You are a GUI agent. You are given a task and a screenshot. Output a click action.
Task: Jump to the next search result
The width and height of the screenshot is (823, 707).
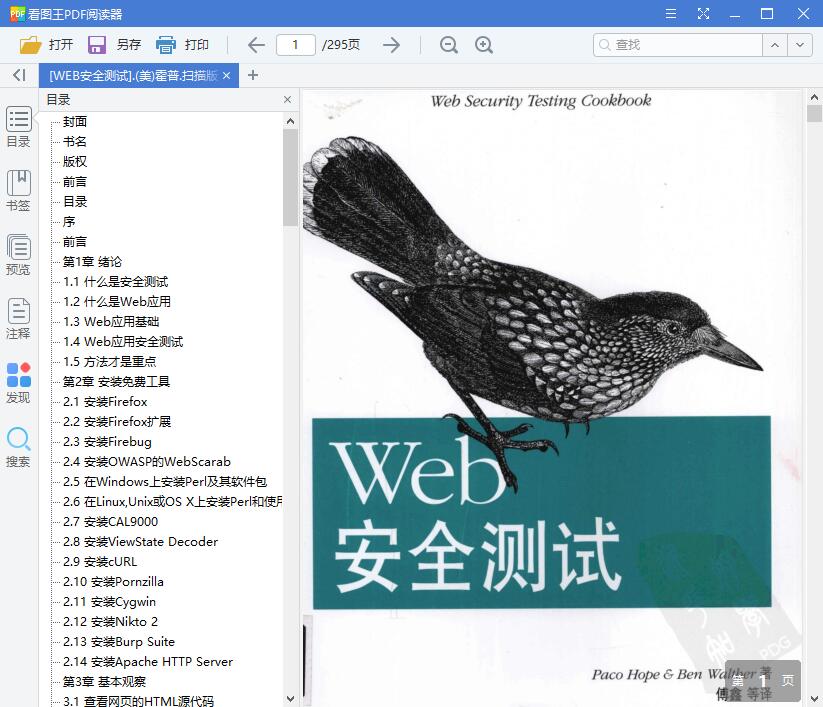[800, 45]
